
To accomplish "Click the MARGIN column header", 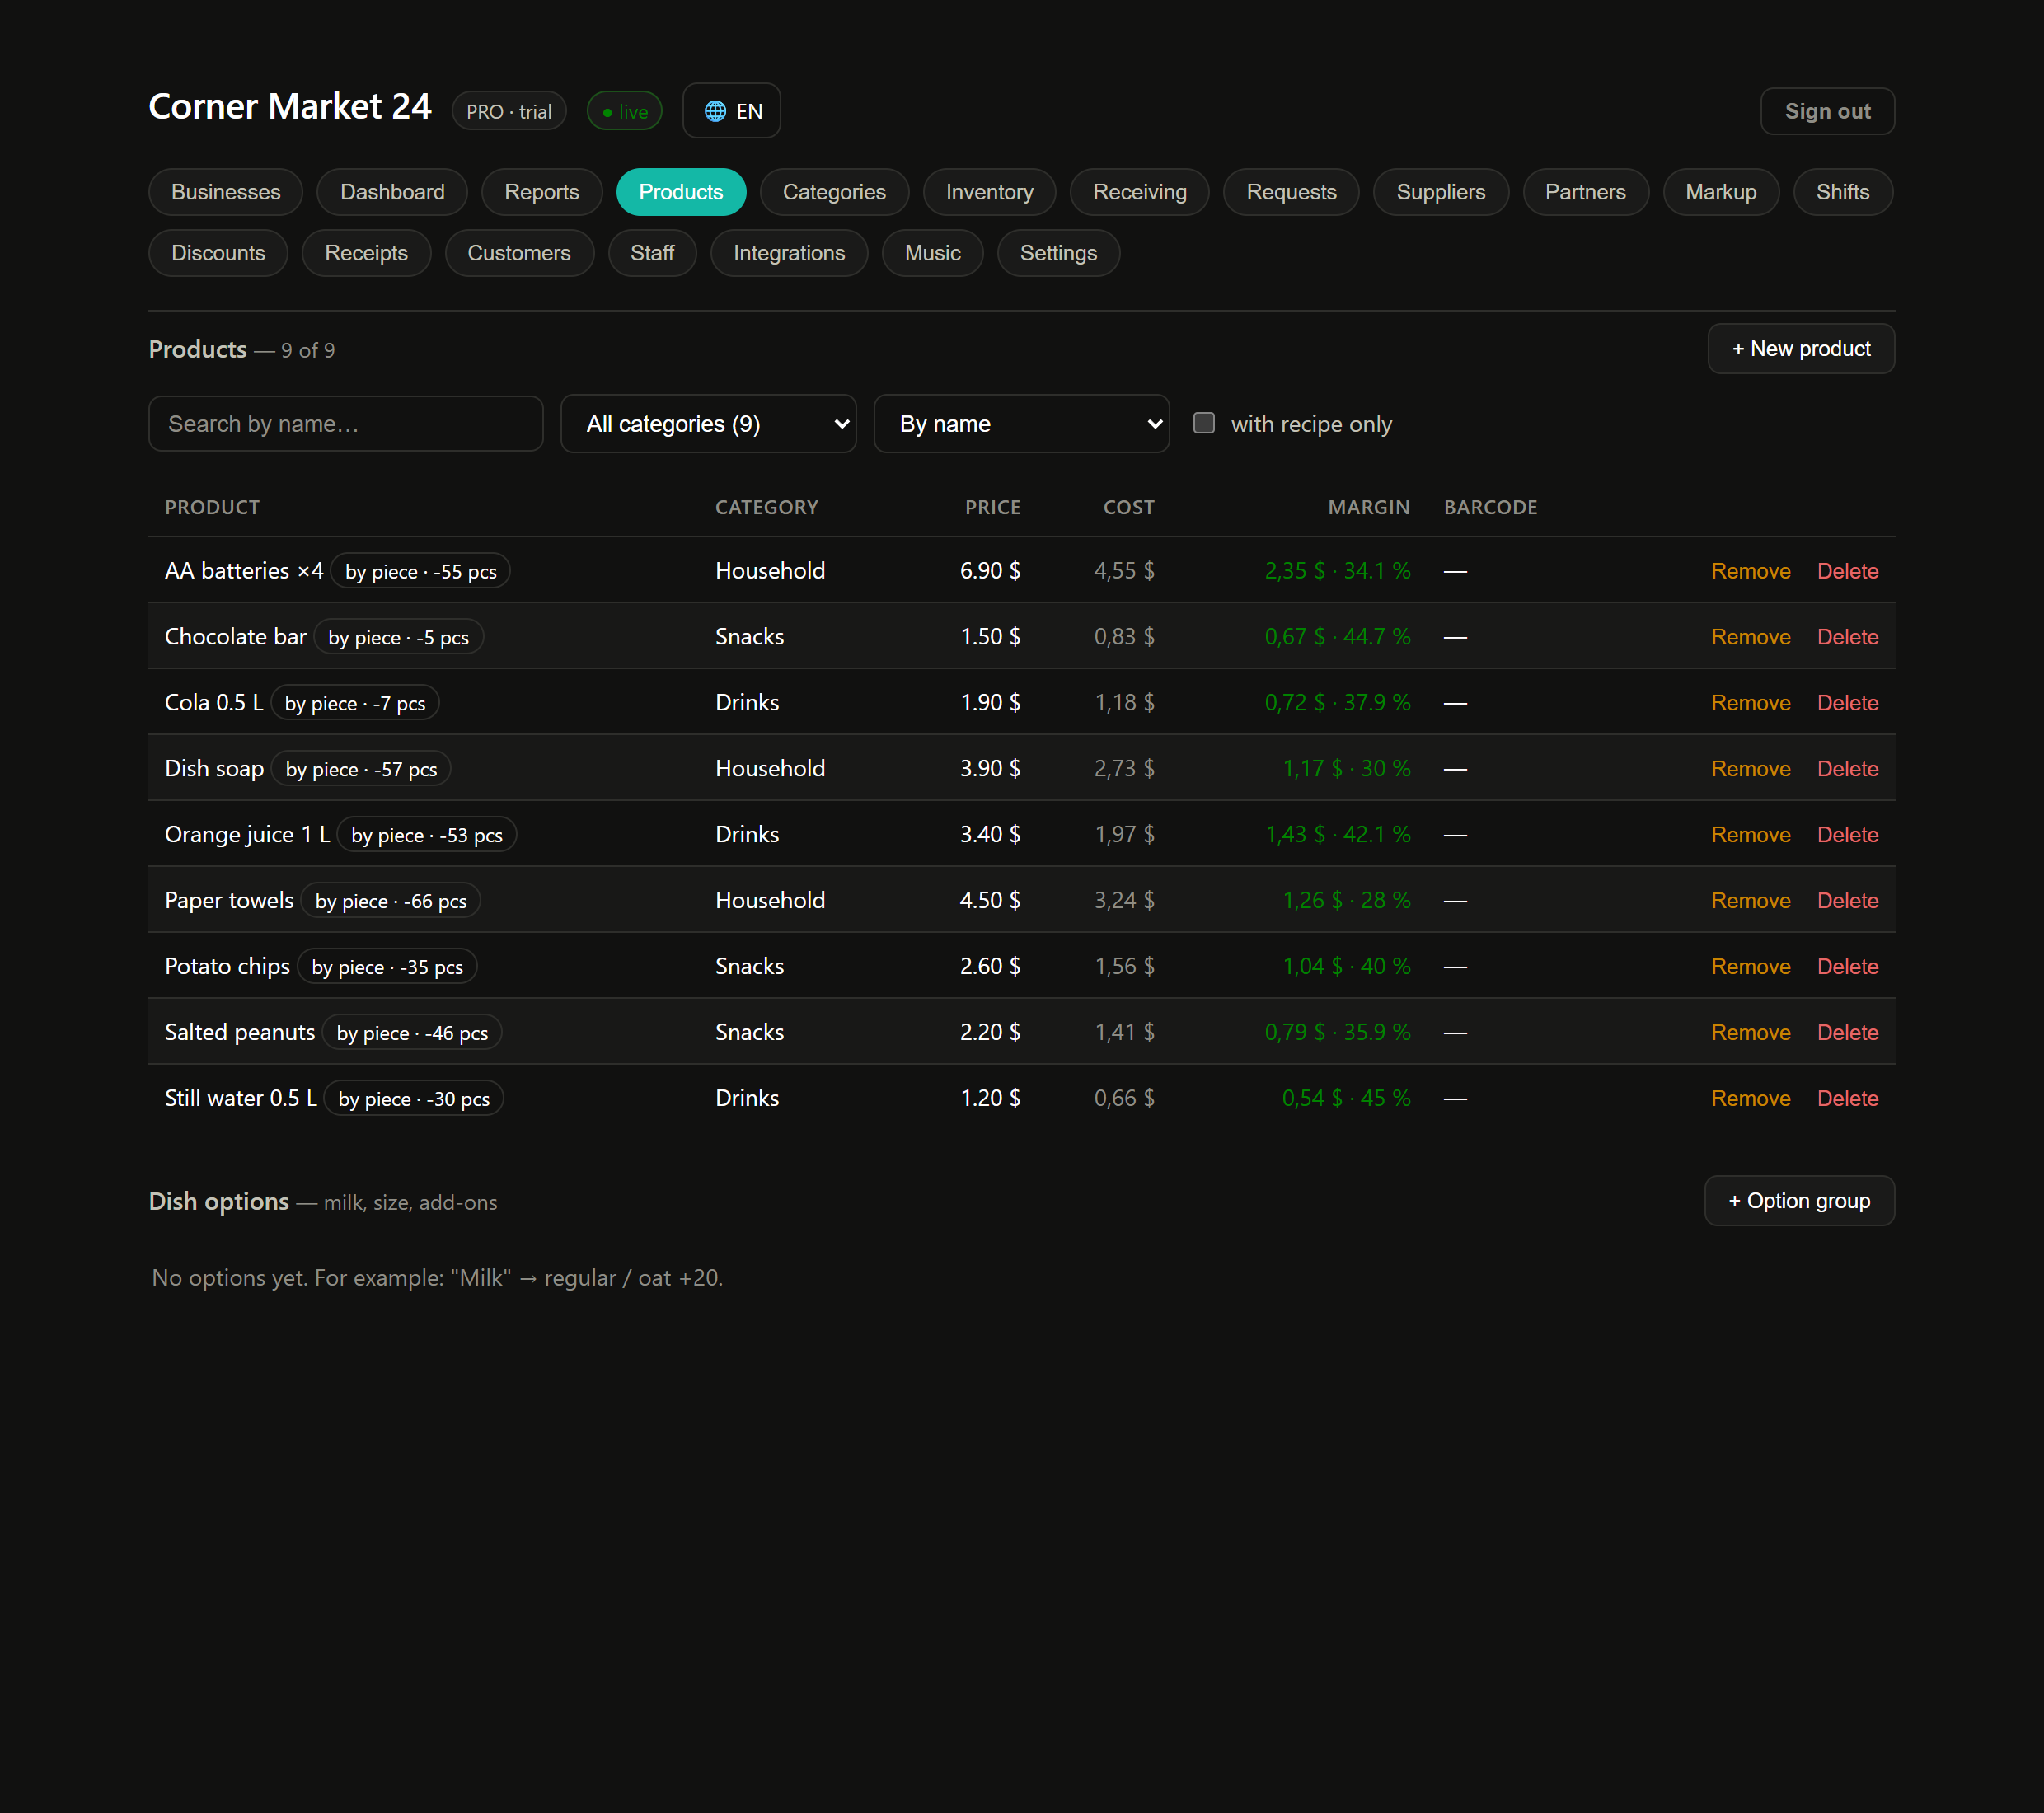I will [x=1368, y=508].
